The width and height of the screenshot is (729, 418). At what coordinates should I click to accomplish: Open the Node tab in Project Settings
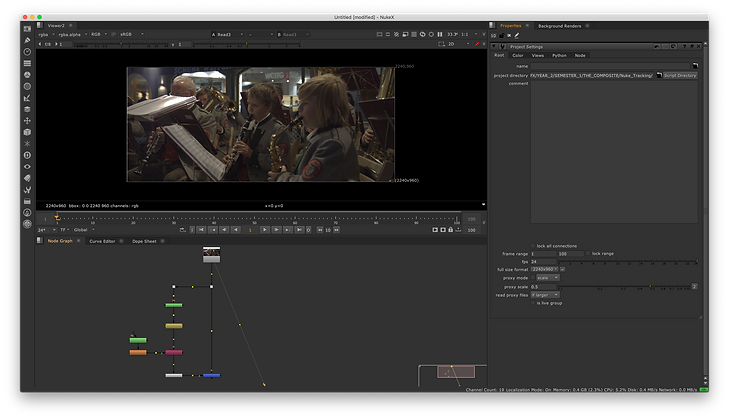point(580,55)
